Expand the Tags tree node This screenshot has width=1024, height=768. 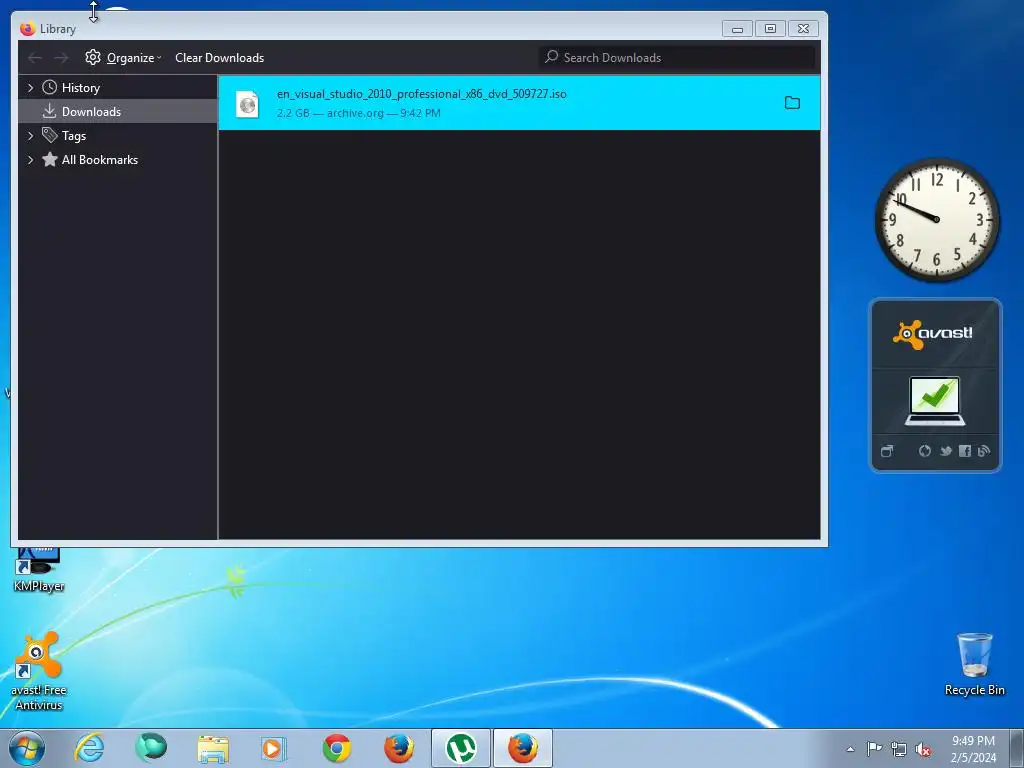pos(30,136)
